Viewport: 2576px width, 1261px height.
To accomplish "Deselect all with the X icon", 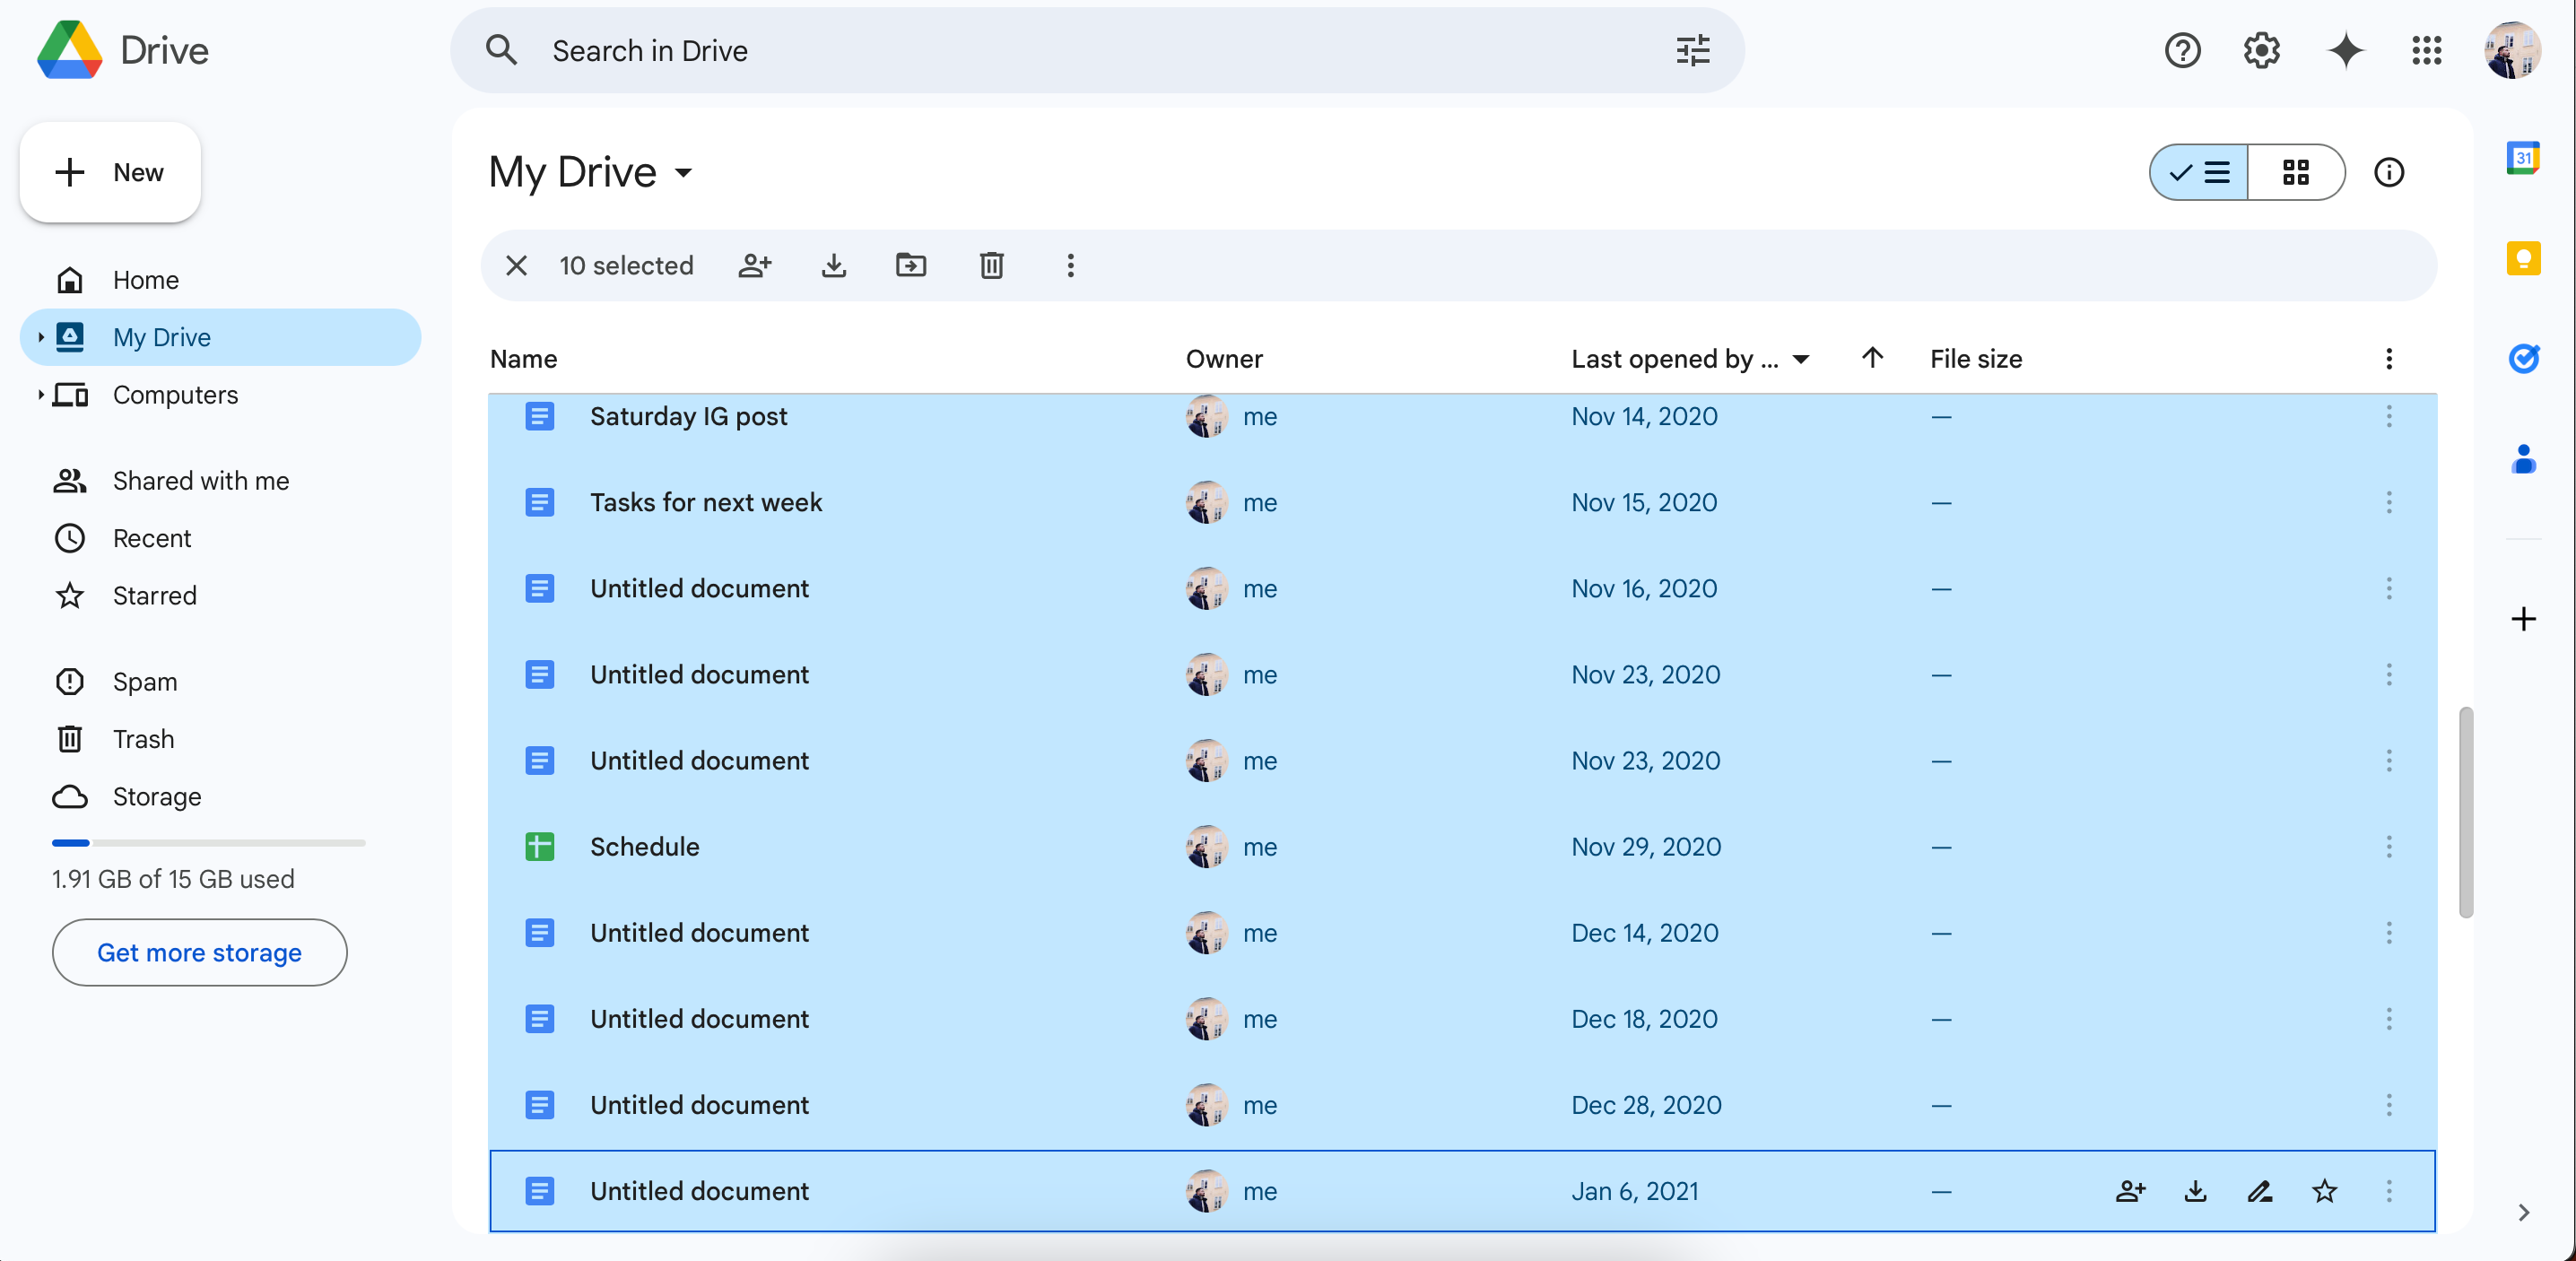I will 518,265.
